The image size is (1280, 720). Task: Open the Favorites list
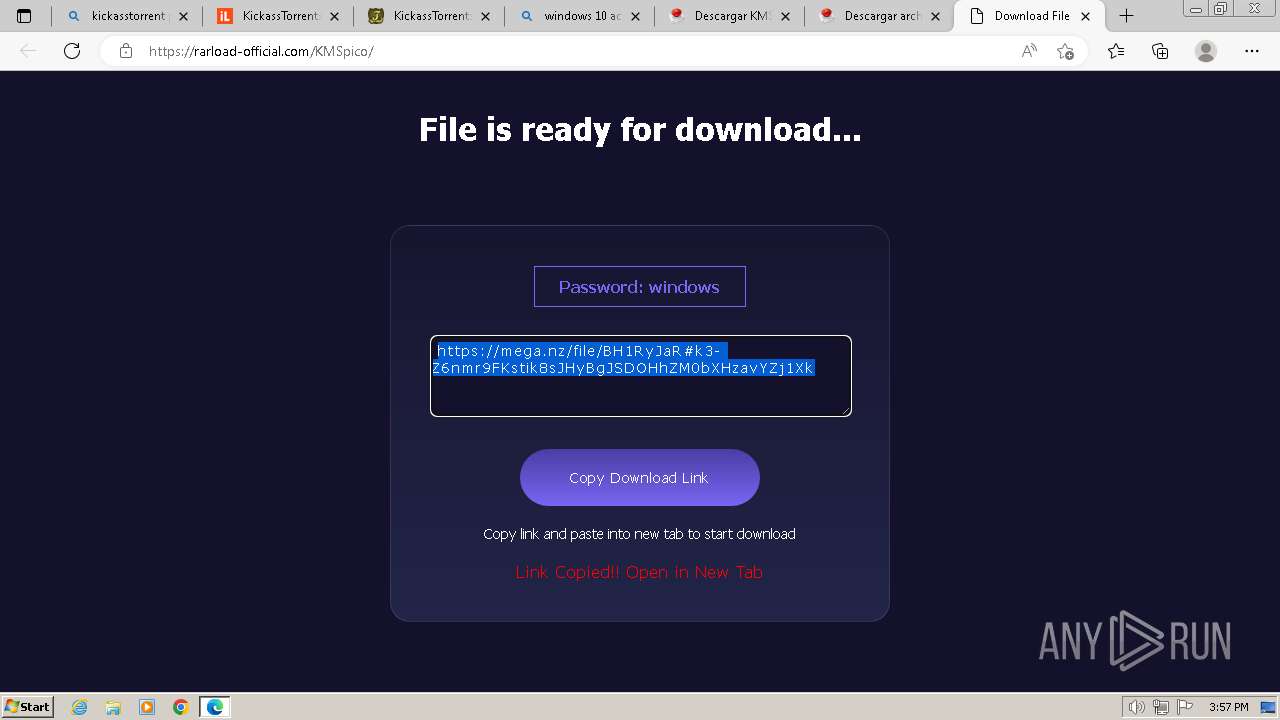click(x=1116, y=51)
